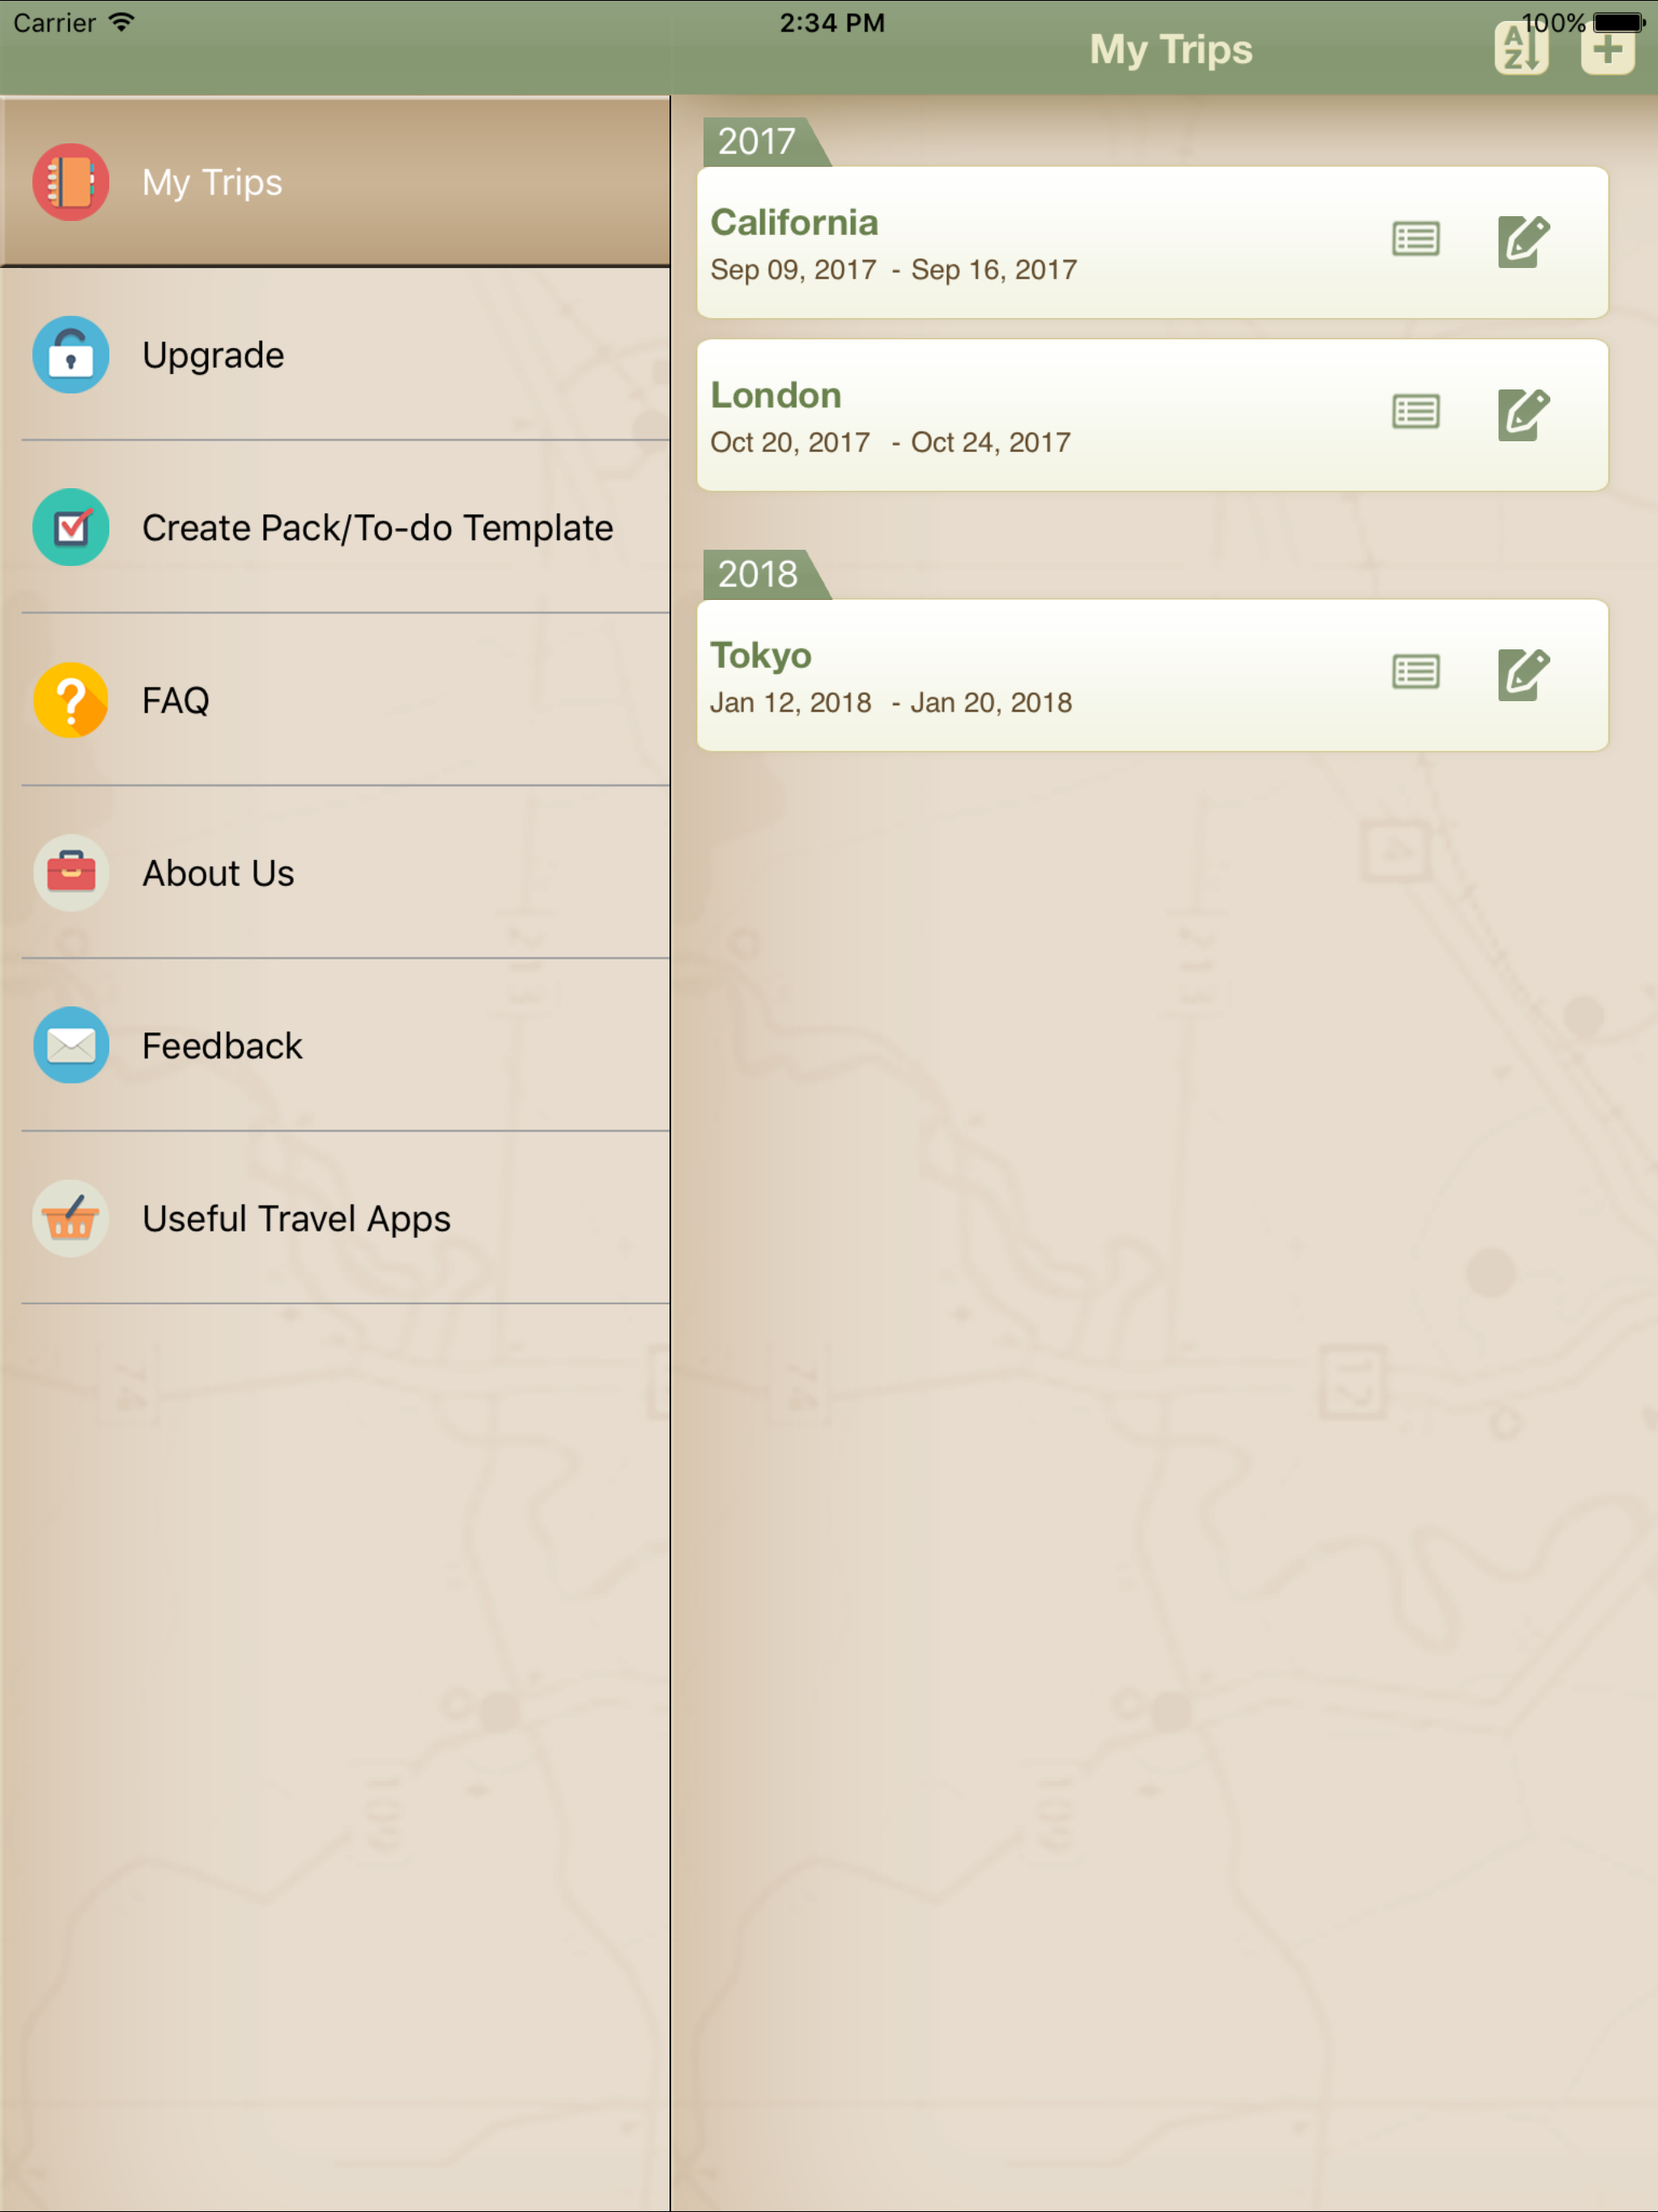Image resolution: width=1658 pixels, height=2212 pixels.
Task: Click the 2018 year section label
Action: point(757,574)
